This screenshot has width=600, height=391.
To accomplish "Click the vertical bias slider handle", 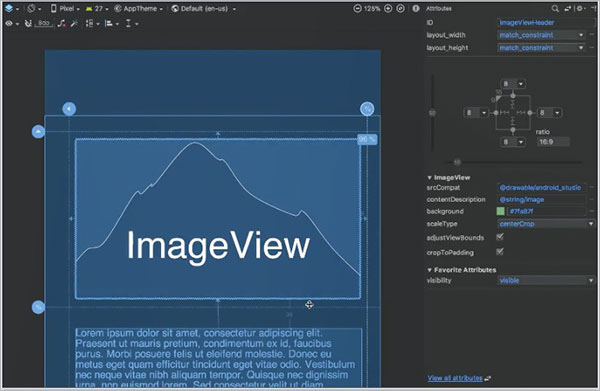I will [432, 113].
